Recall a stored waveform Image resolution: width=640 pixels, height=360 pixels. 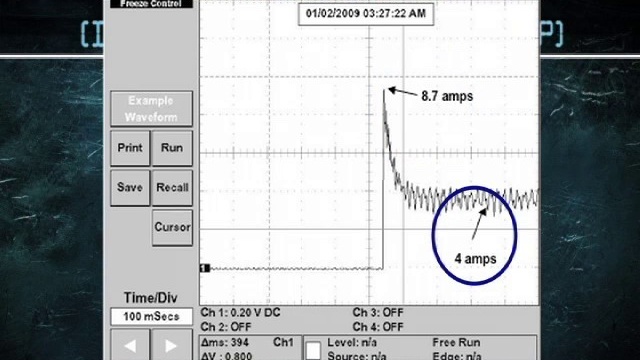[172, 188]
